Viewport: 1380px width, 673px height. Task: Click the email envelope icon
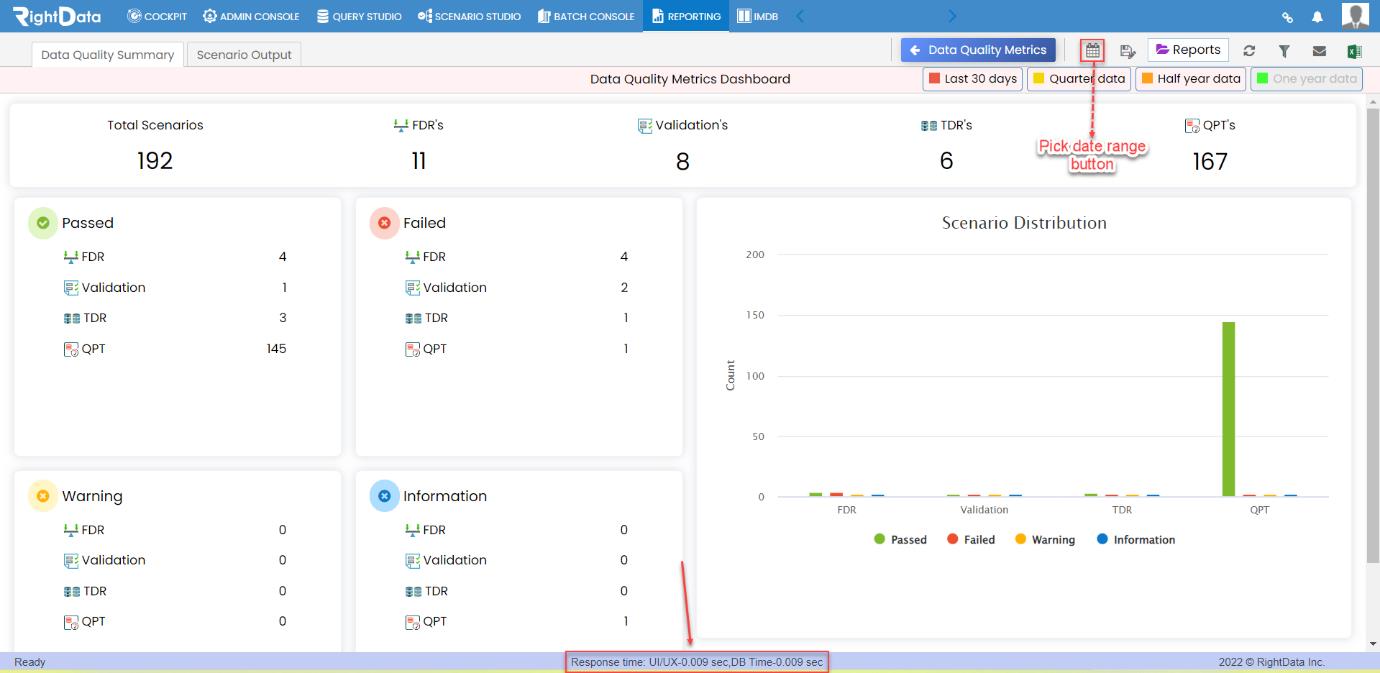pos(1319,51)
